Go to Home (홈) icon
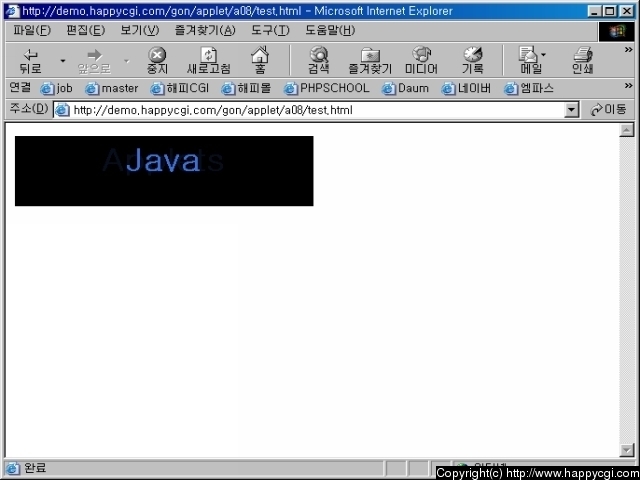 click(x=260, y=61)
